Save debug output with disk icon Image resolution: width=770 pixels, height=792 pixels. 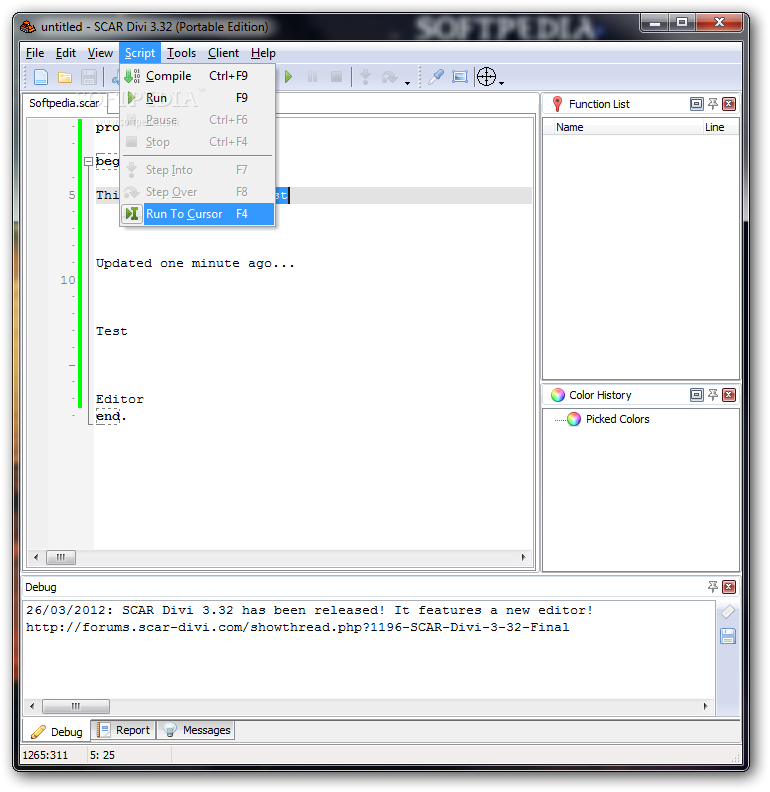point(728,636)
